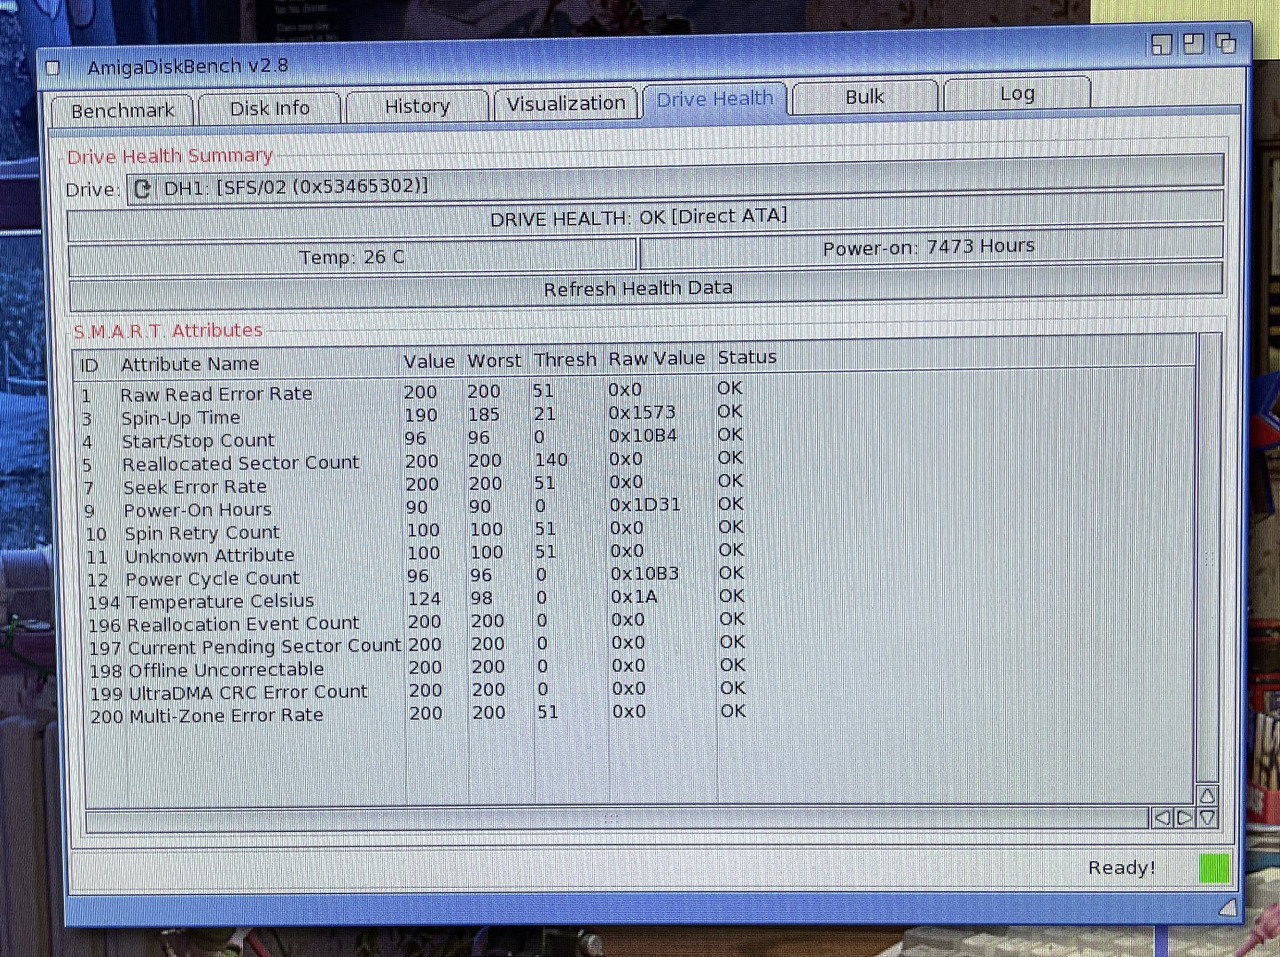Image resolution: width=1280 pixels, height=957 pixels.
Task: Click the window depth gadget
Action: point(1225,43)
